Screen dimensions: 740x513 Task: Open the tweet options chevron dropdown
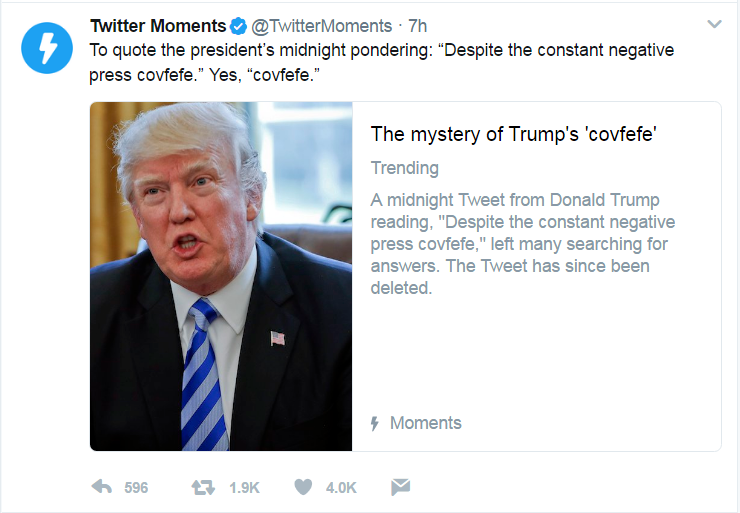[715, 24]
